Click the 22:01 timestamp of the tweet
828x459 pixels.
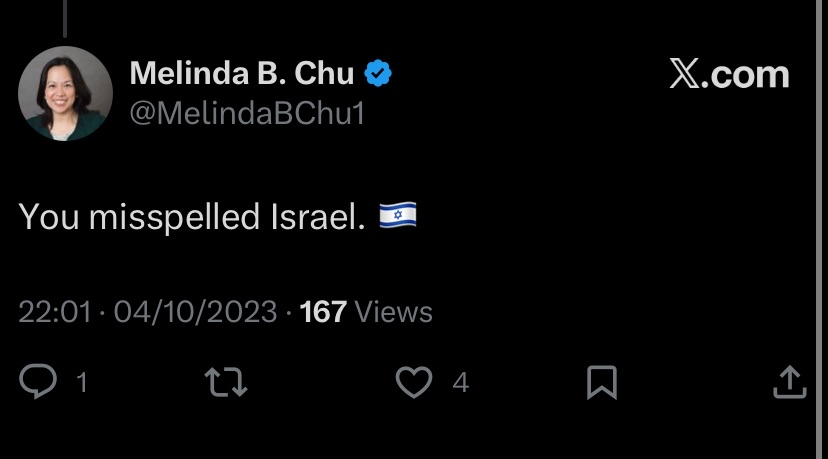[55, 312]
